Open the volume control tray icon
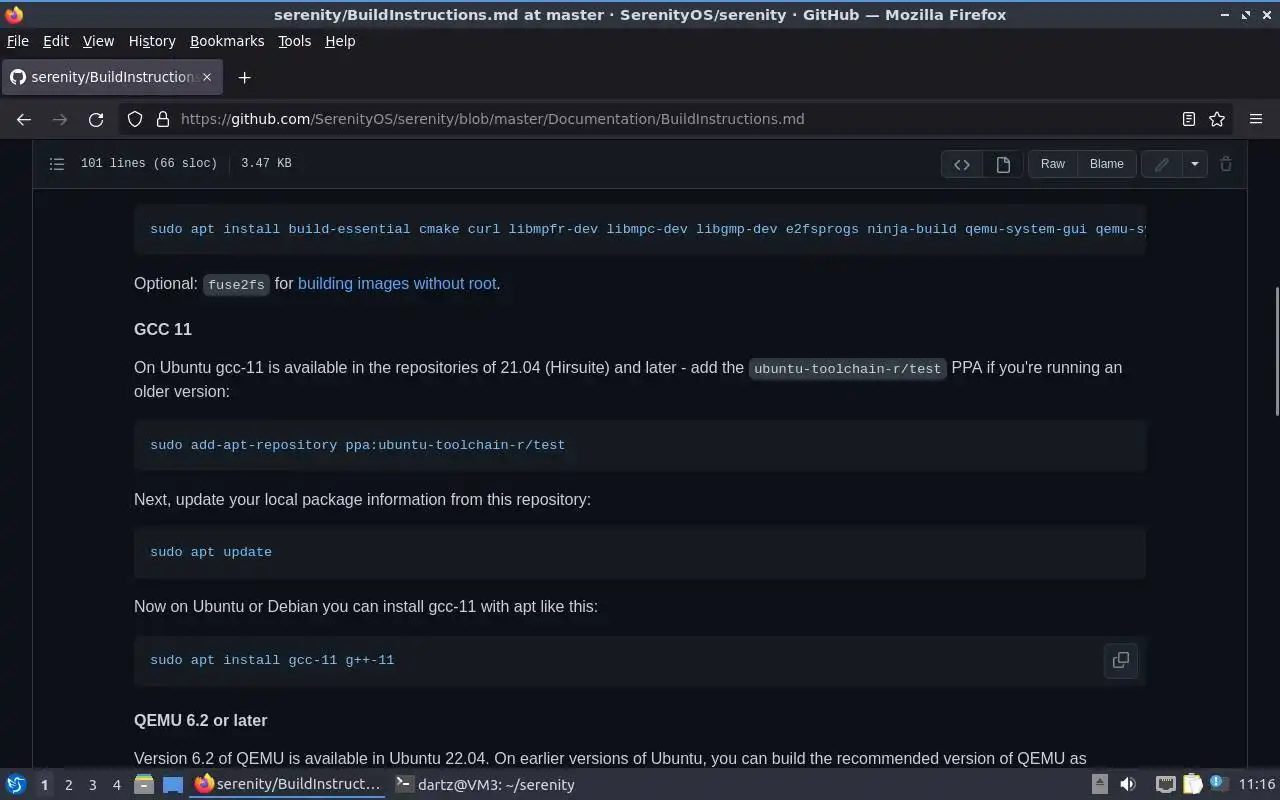Image resolution: width=1280 pixels, height=800 pixels. pos(1127,785)
